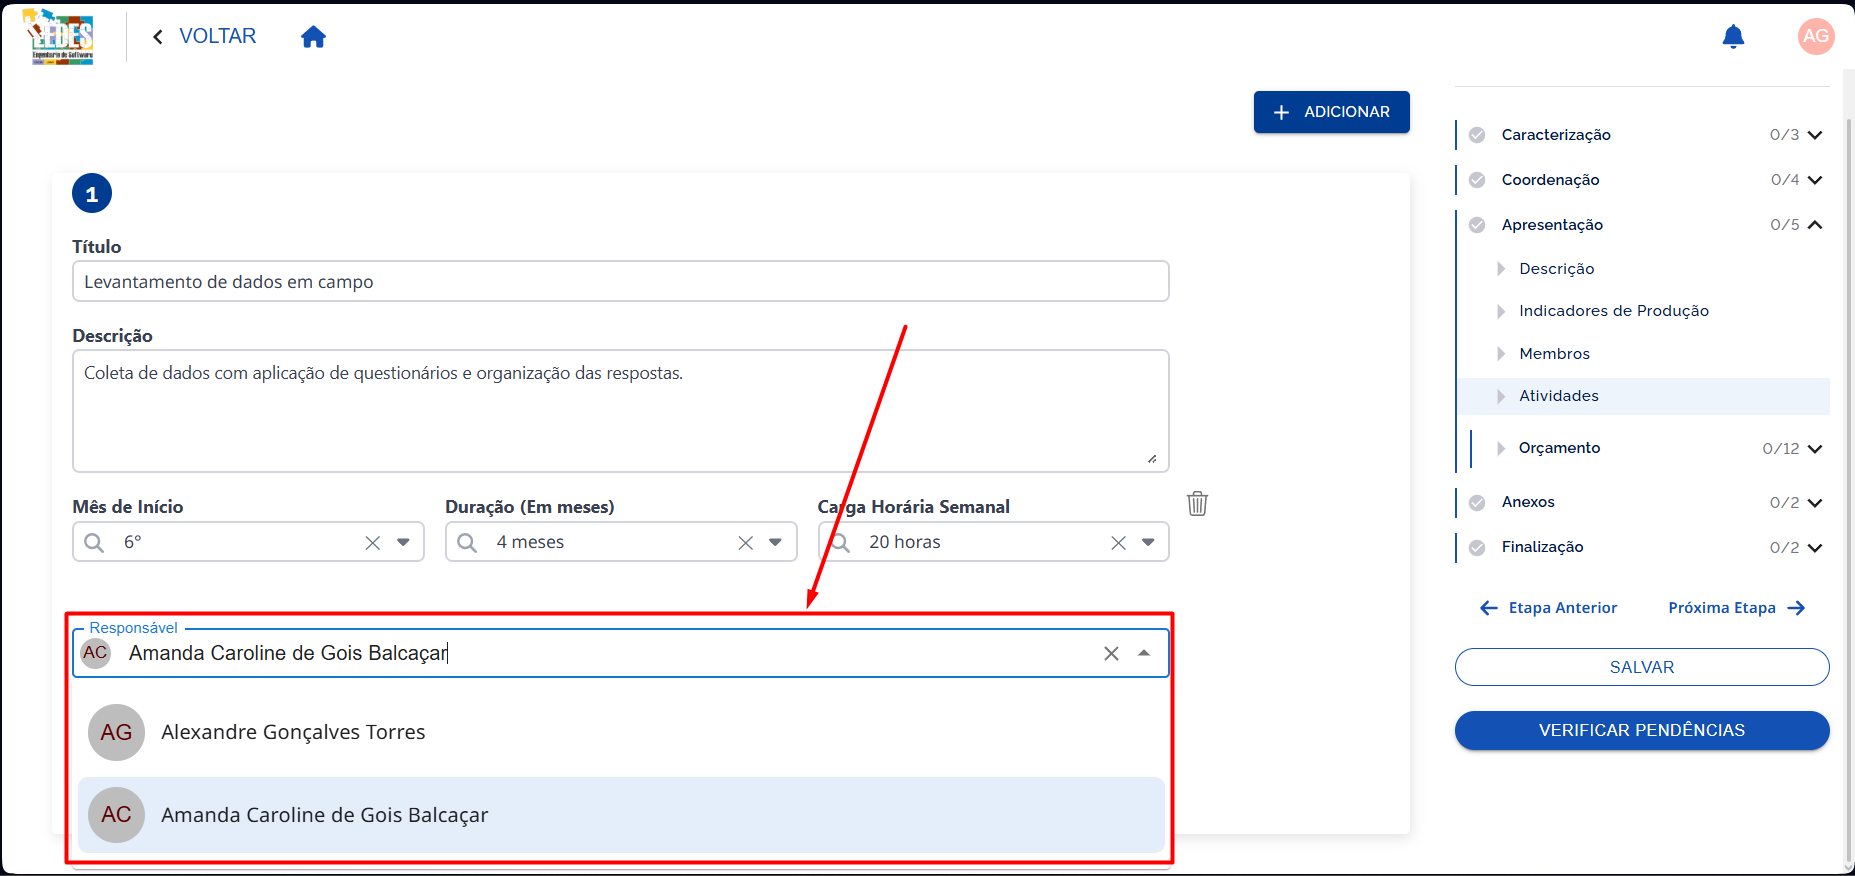Image resolution: width=1855 pixels, height=876 pixels.
Task: Clear the Carga Horária Semanal value
Action: pos(1118,542)
